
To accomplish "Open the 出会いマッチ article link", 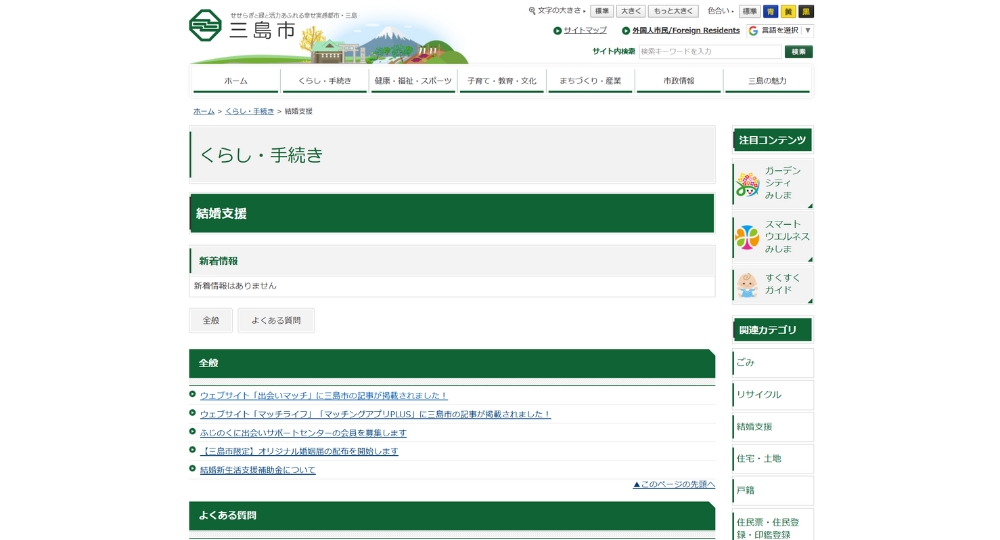I will tap(323, 395).
